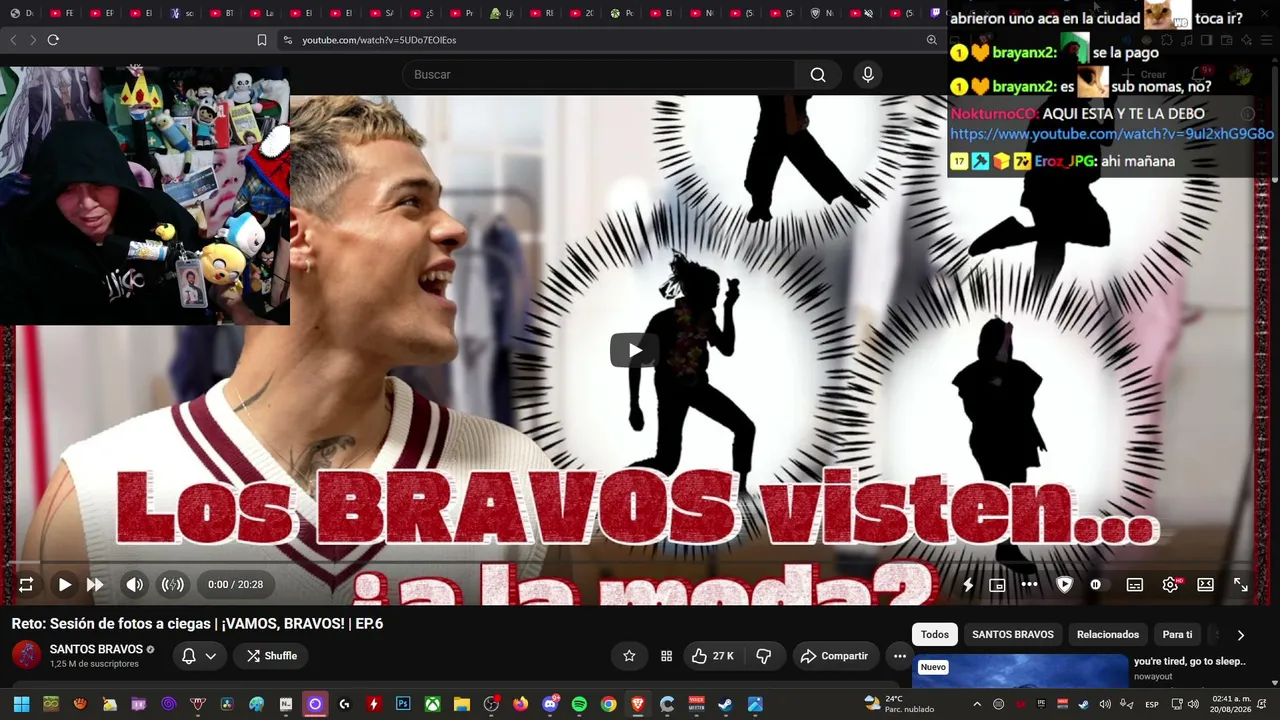Open Firefox from the taskbar
1280x720 pixels.
tap(520, 704)
